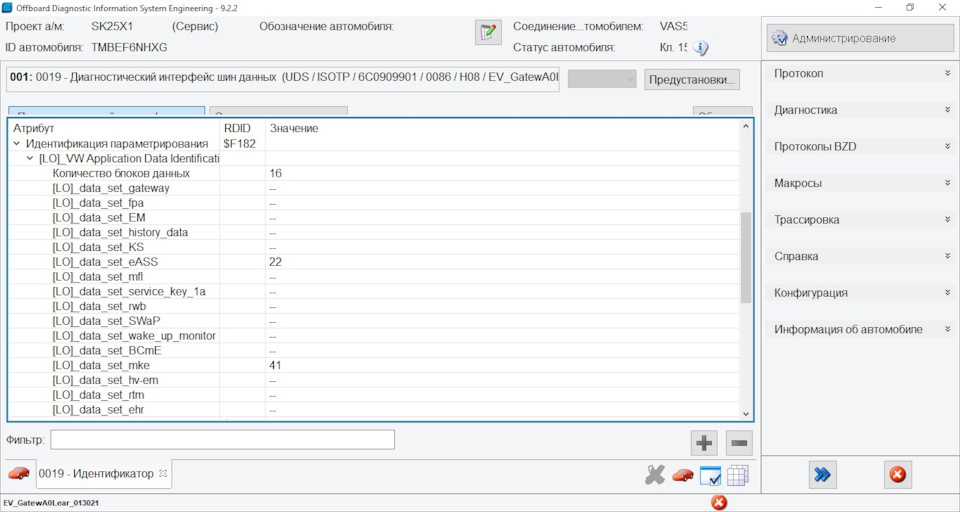Open the empty combo box beside Предустановки

(602, 79)
